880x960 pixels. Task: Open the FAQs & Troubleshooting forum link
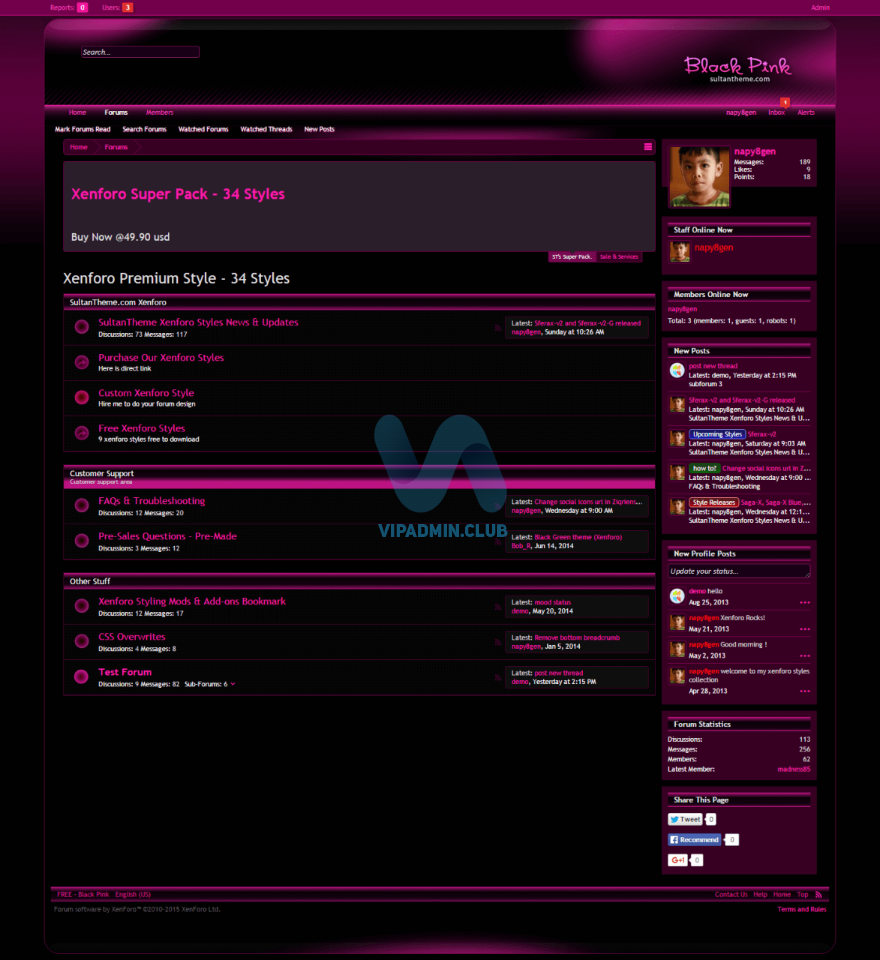(152, 501)
